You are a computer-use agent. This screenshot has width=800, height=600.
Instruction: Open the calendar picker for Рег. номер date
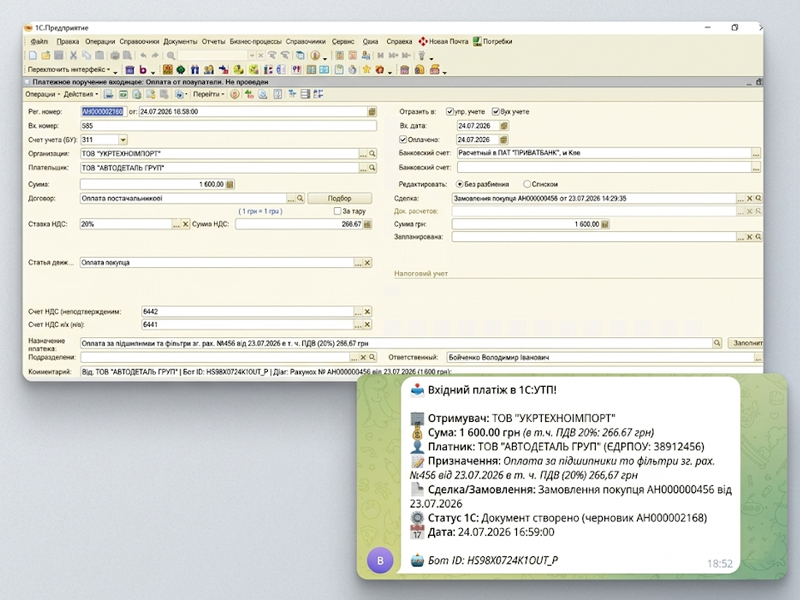[x=372, y=111]
